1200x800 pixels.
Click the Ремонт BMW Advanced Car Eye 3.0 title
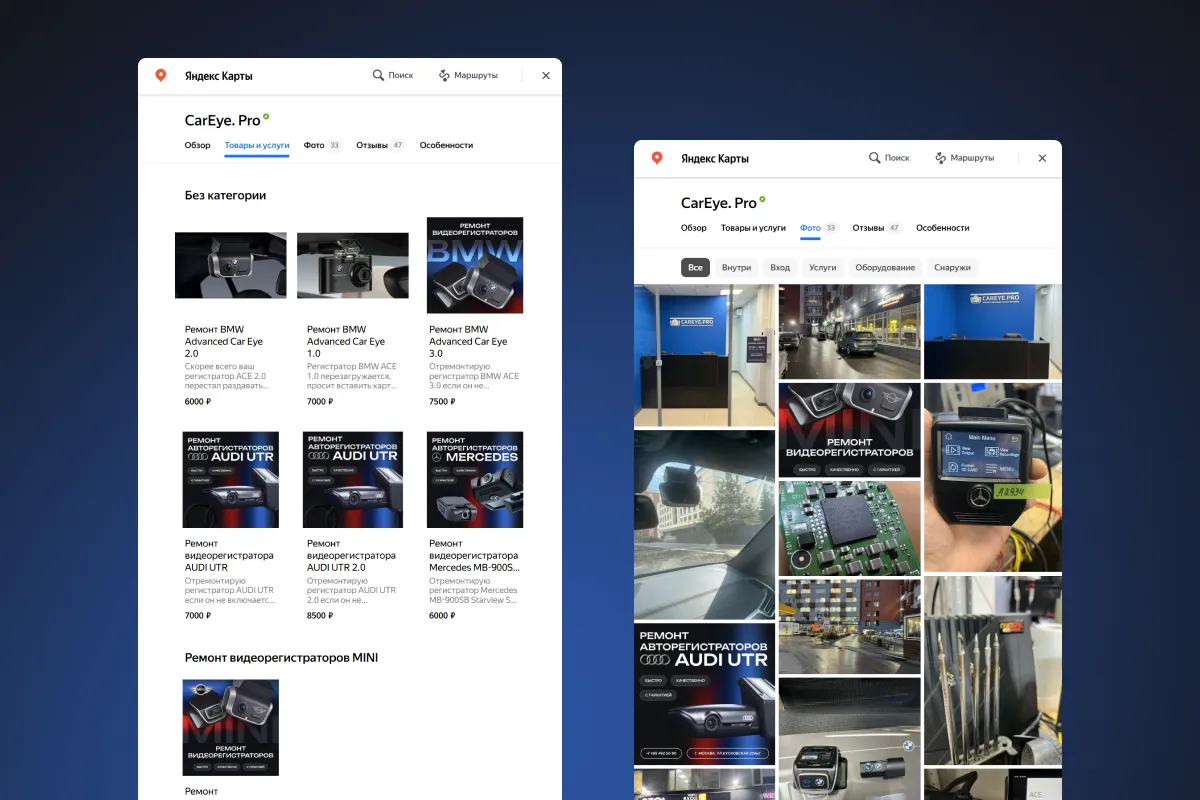pyautogui.click(x=468, y=341)
